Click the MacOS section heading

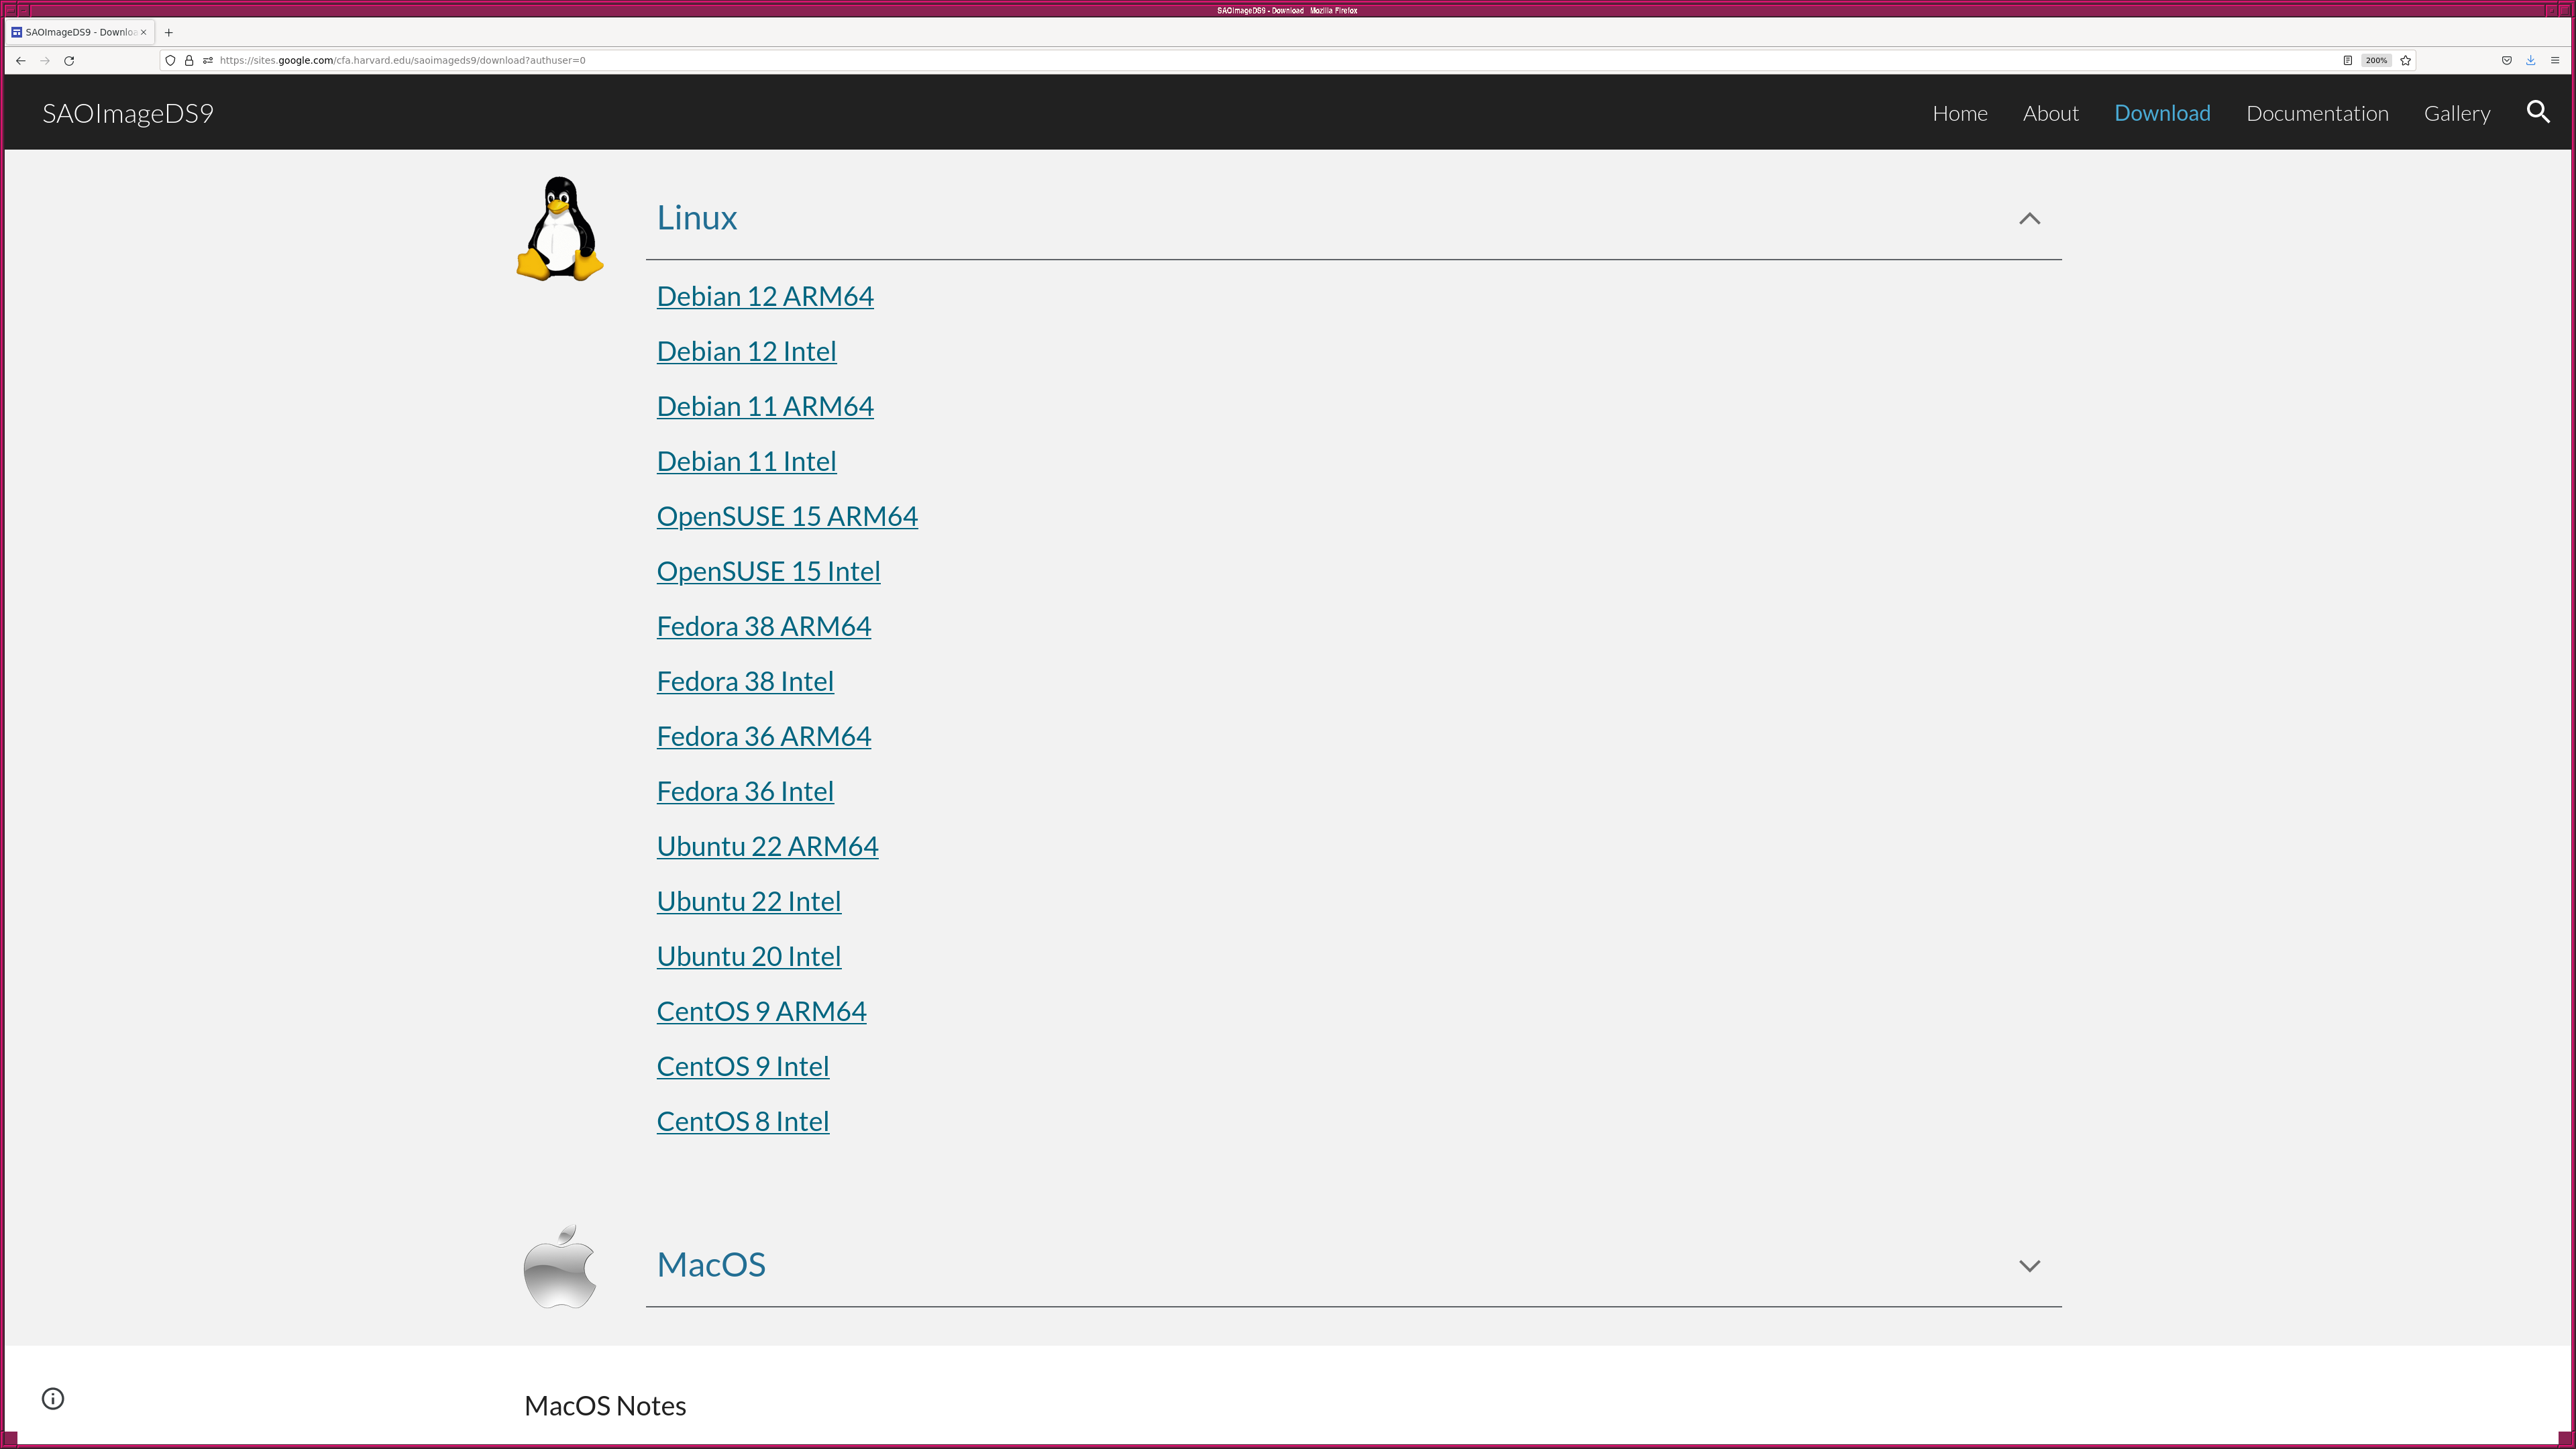[x=710, y=1264]
